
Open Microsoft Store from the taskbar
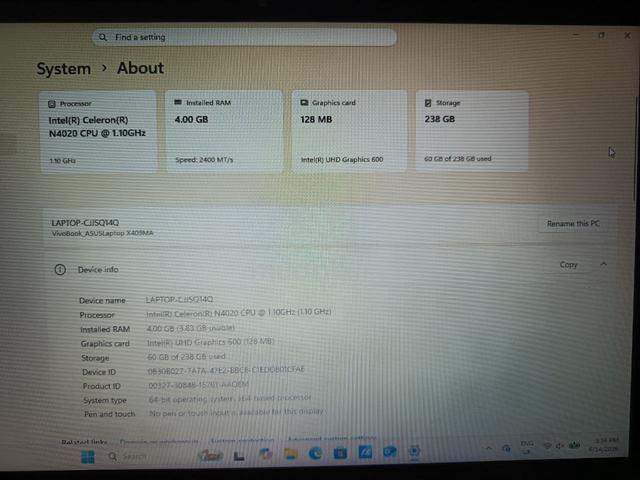tap(340, 453)
